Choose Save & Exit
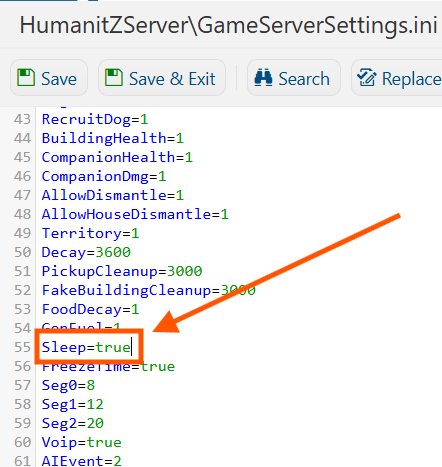Screen dimensions: 442x467 (162, 78)
